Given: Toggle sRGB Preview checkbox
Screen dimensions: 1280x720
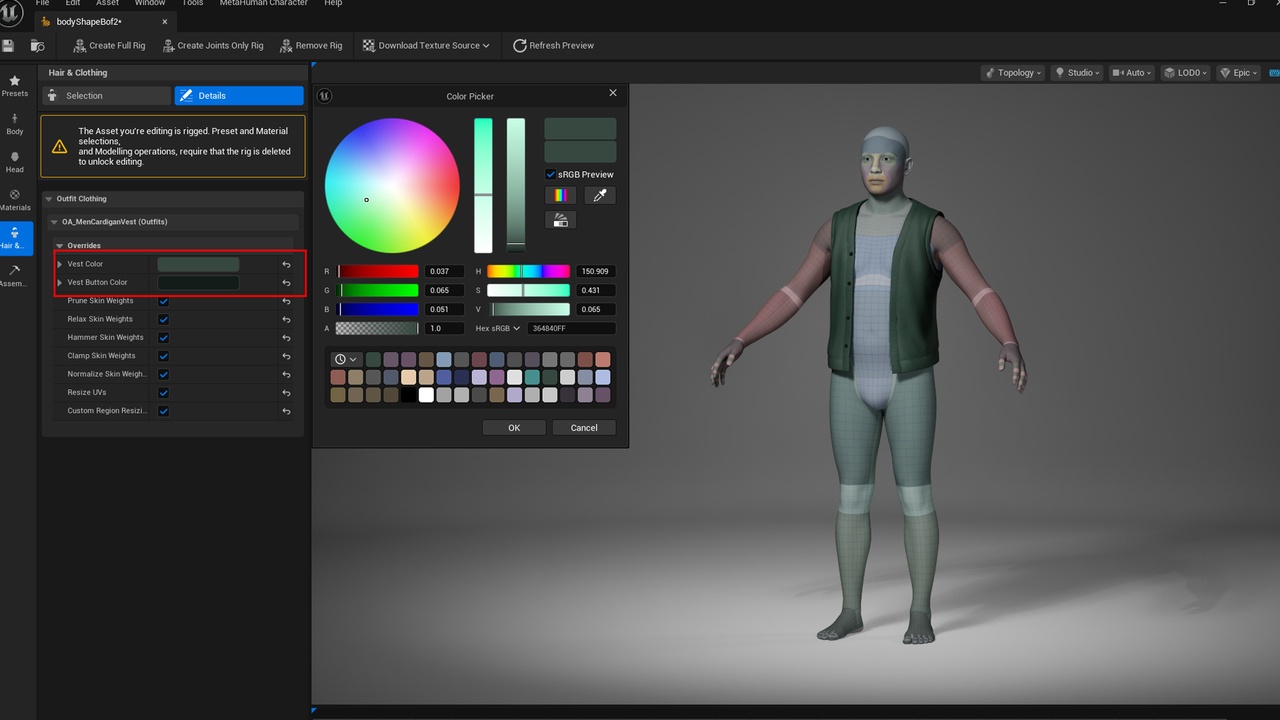Looking at the screenshot, I should pos(550,175).
